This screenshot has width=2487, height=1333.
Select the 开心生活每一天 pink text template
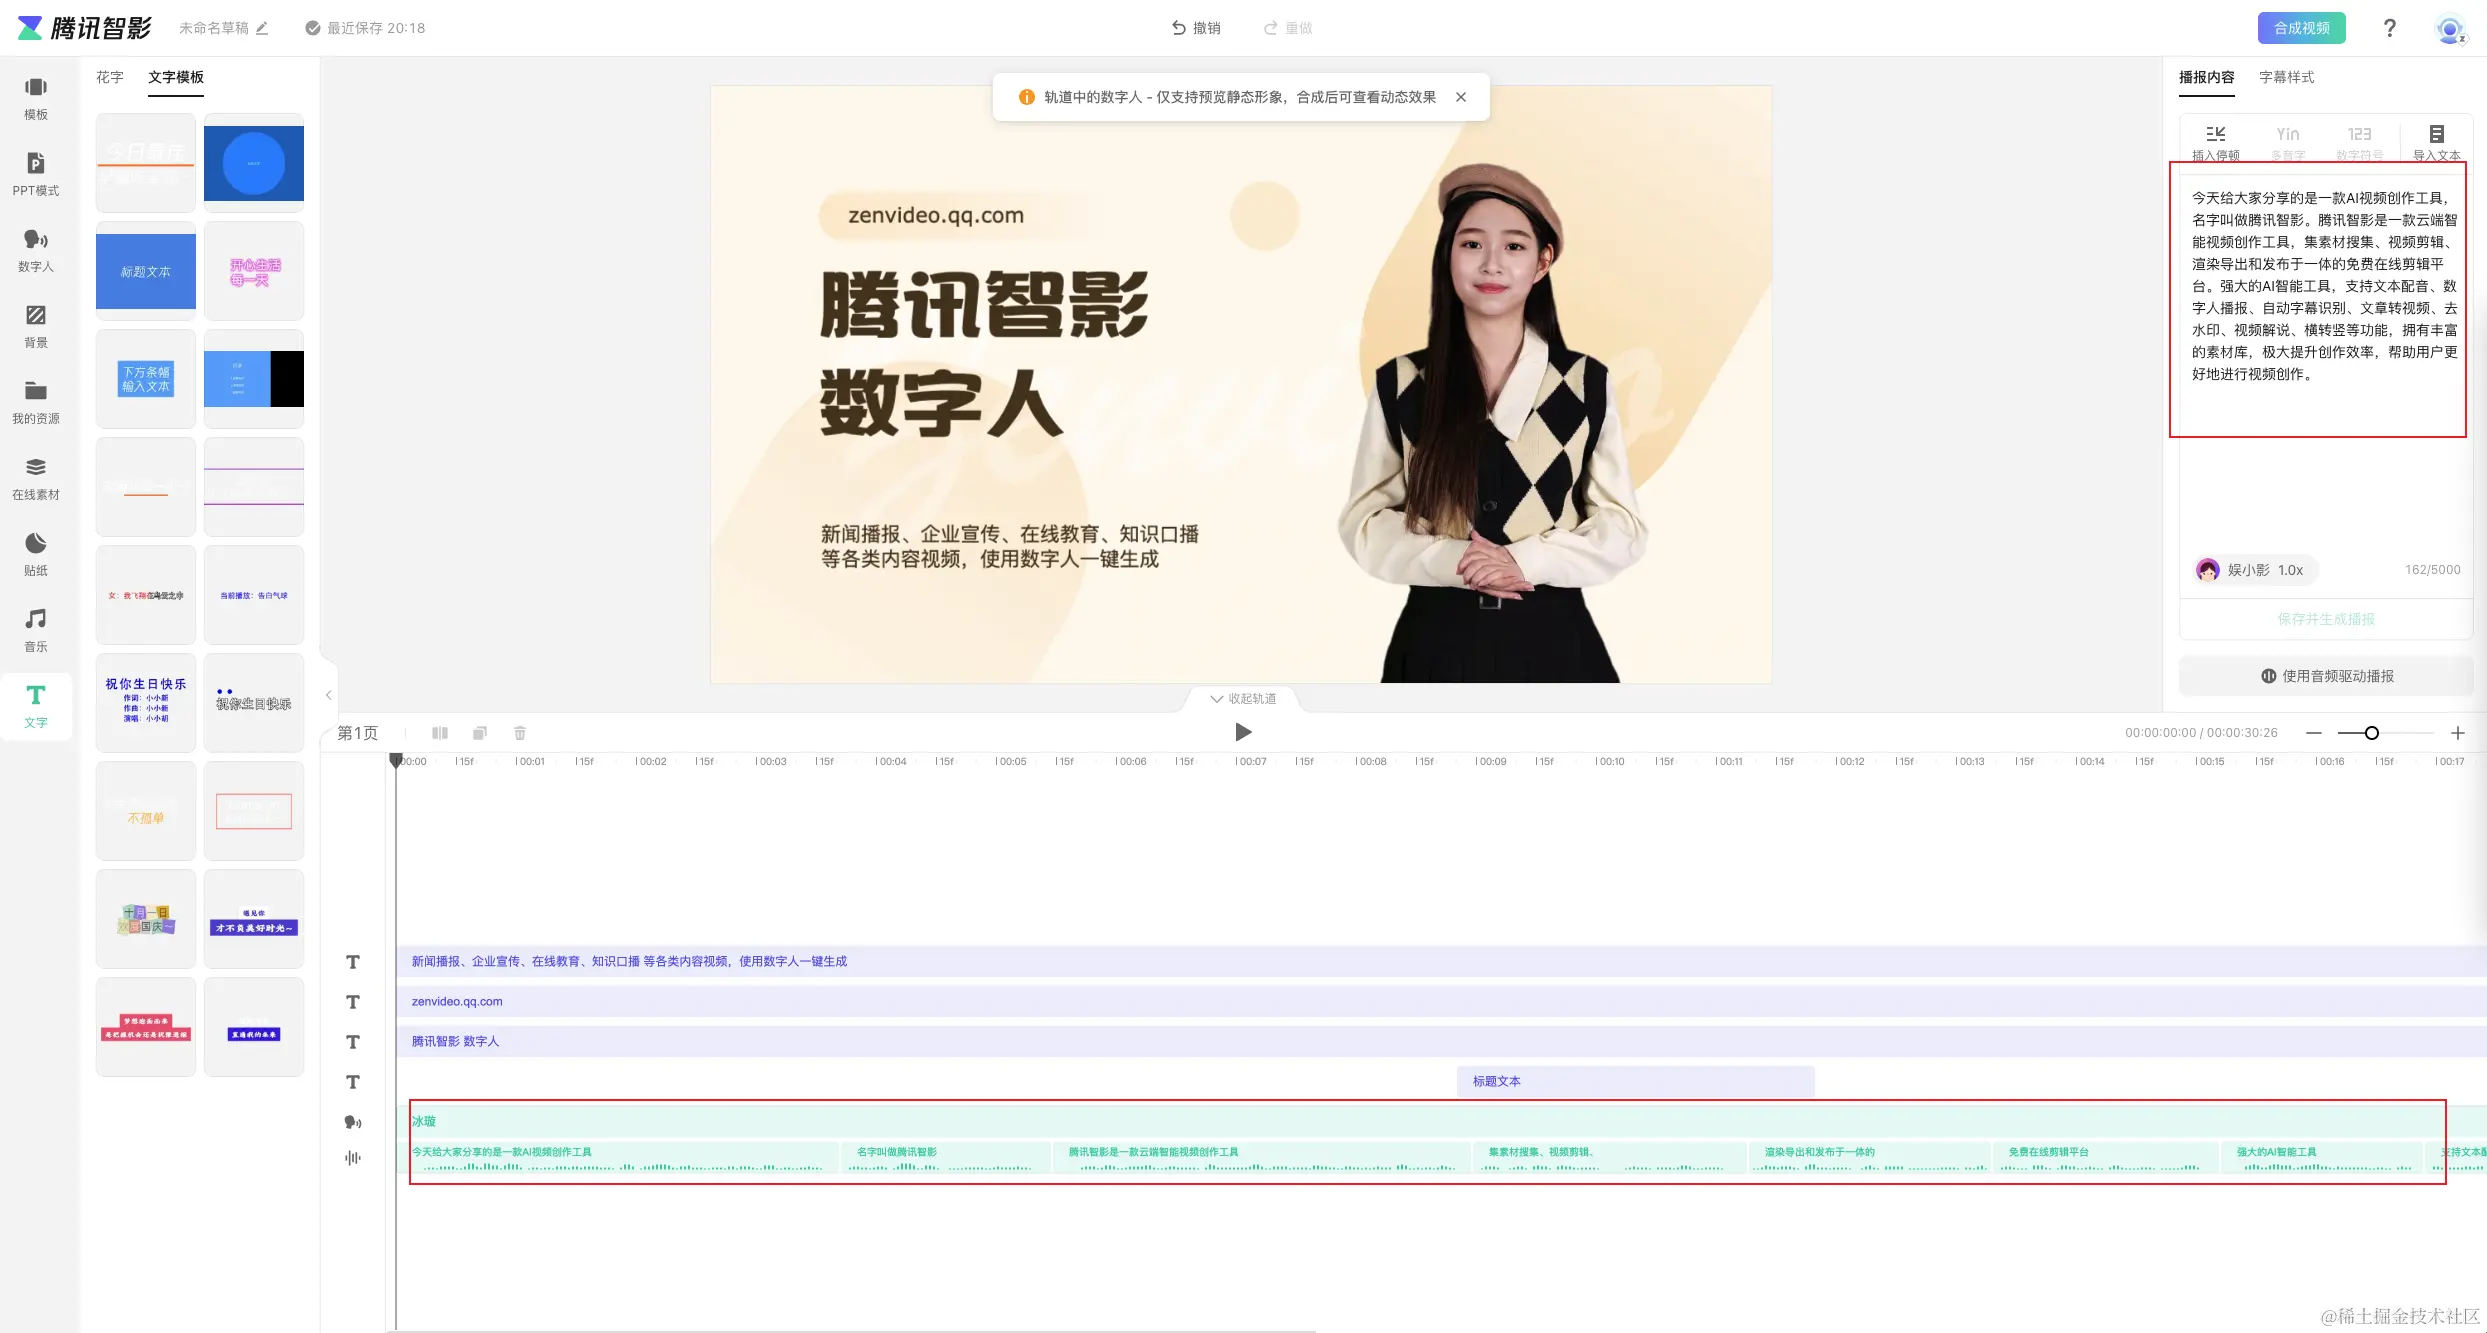pyautogui.click(x=254, y=271)
